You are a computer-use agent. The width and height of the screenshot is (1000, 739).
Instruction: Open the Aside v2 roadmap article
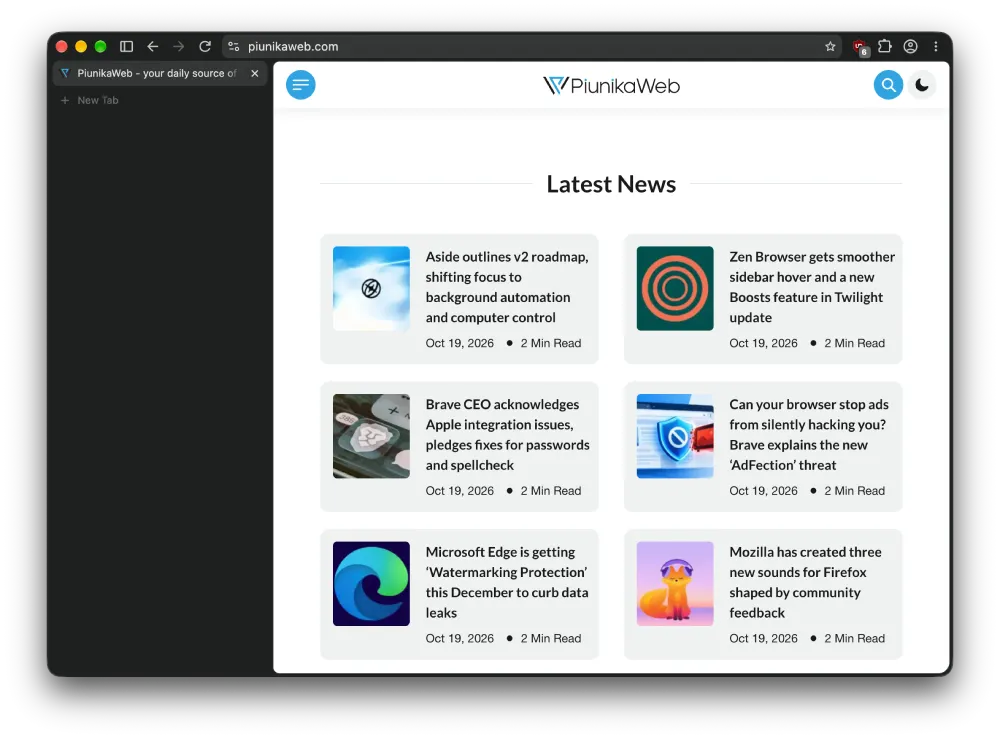point(507,287)
